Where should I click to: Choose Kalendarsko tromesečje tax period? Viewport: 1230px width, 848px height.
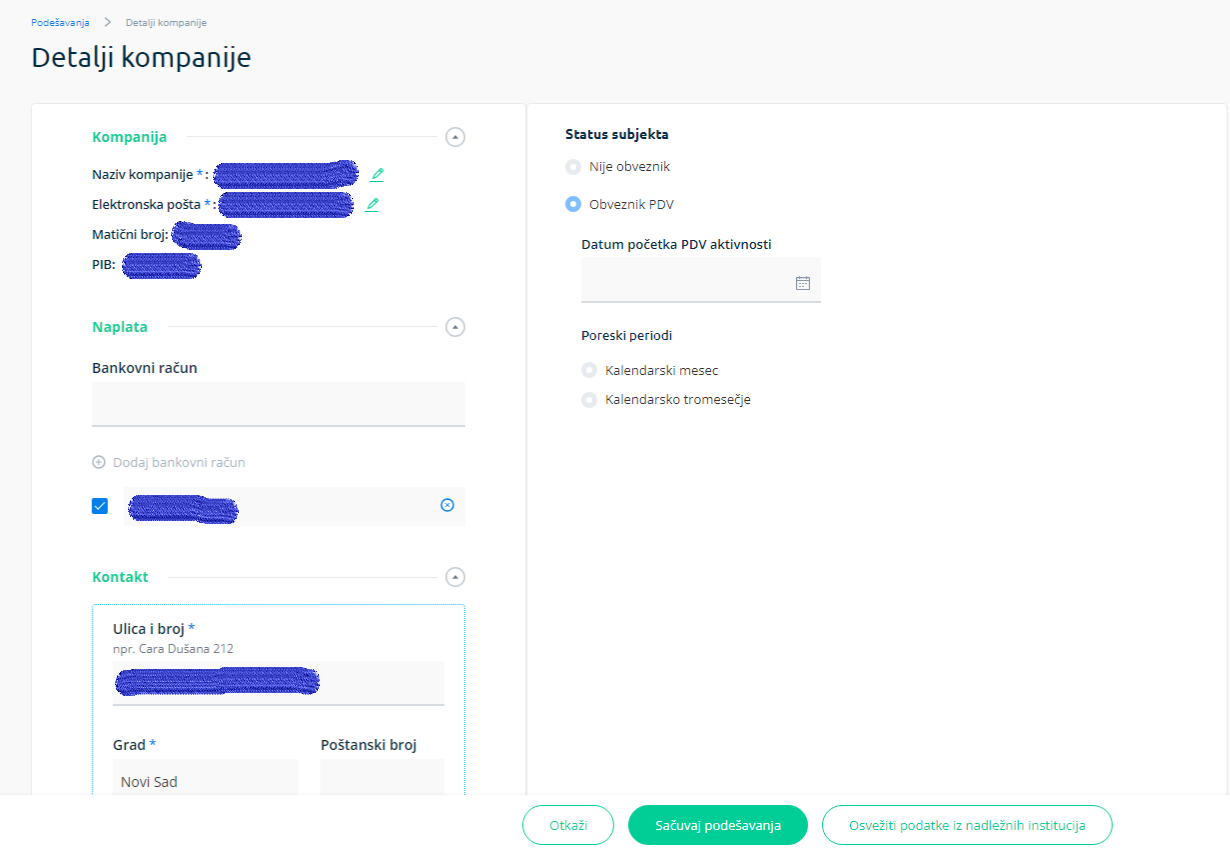(589, 400)
